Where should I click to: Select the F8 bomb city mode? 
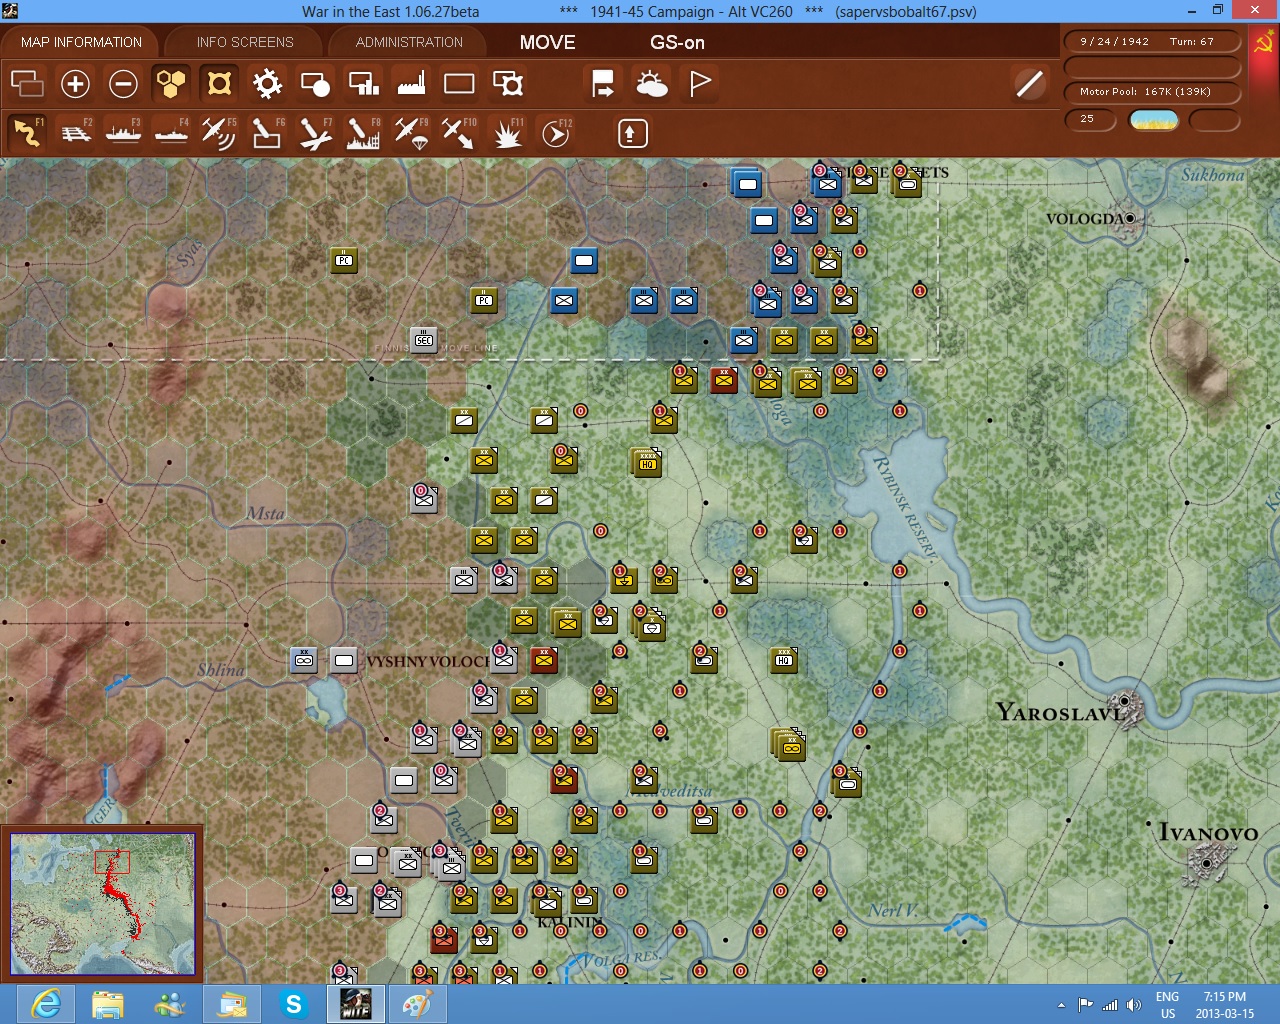click(363, 133)
